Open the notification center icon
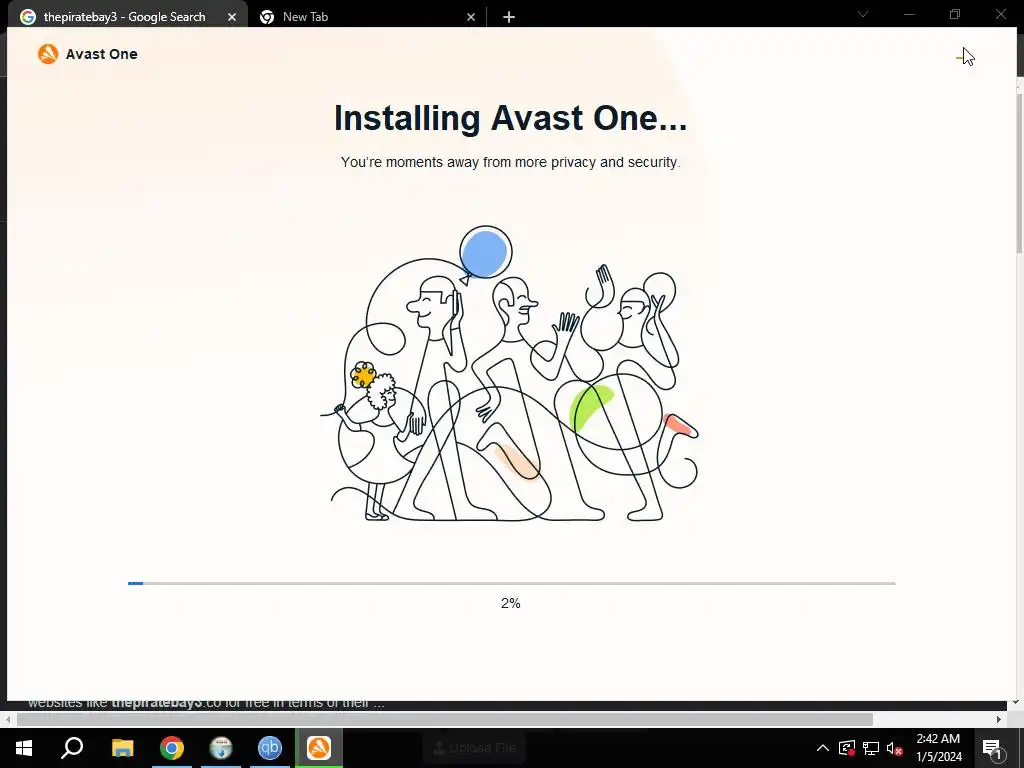 (992, 748)
